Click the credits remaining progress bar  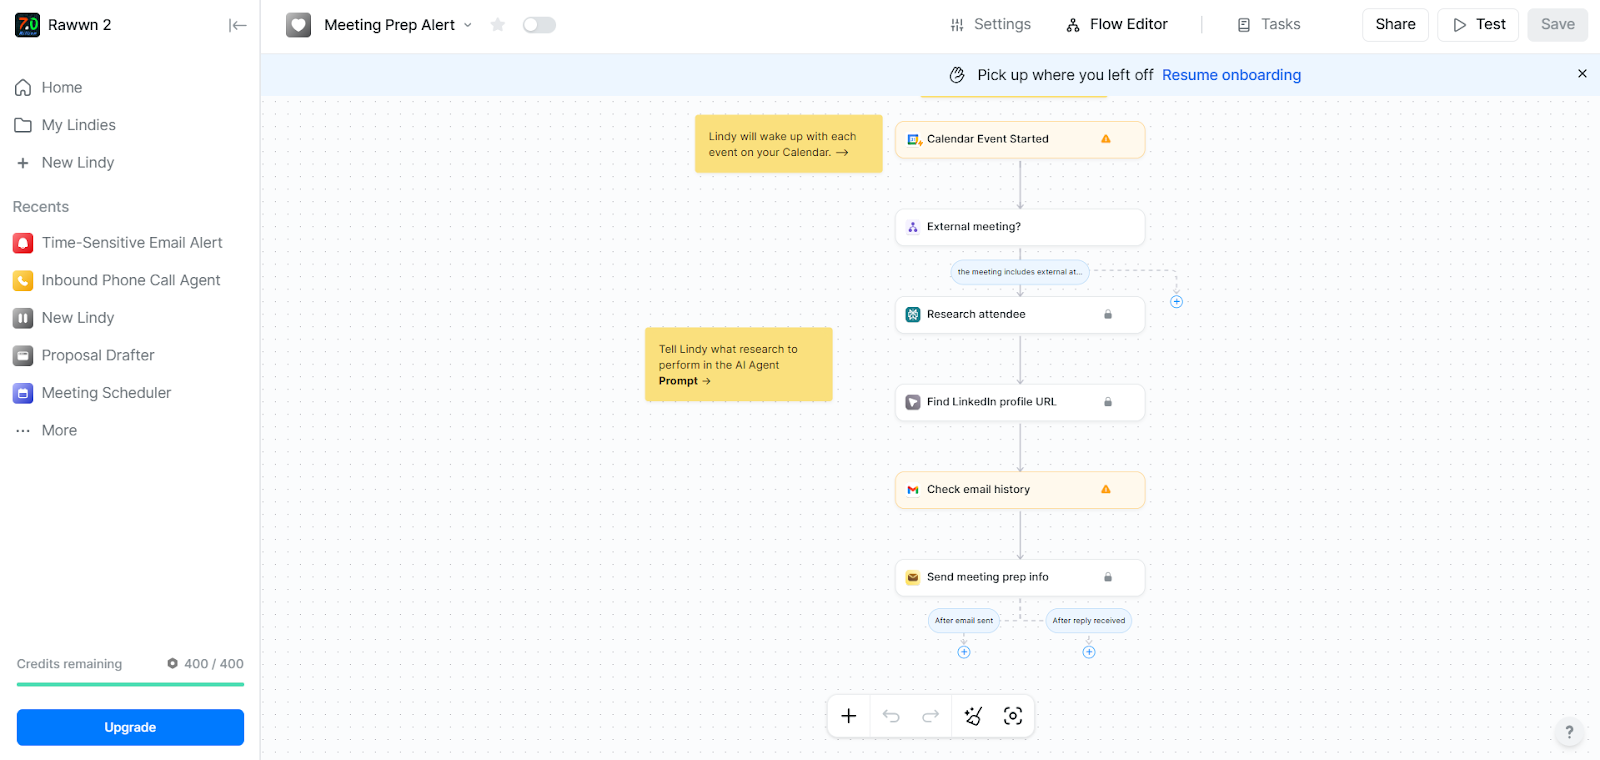130,684
